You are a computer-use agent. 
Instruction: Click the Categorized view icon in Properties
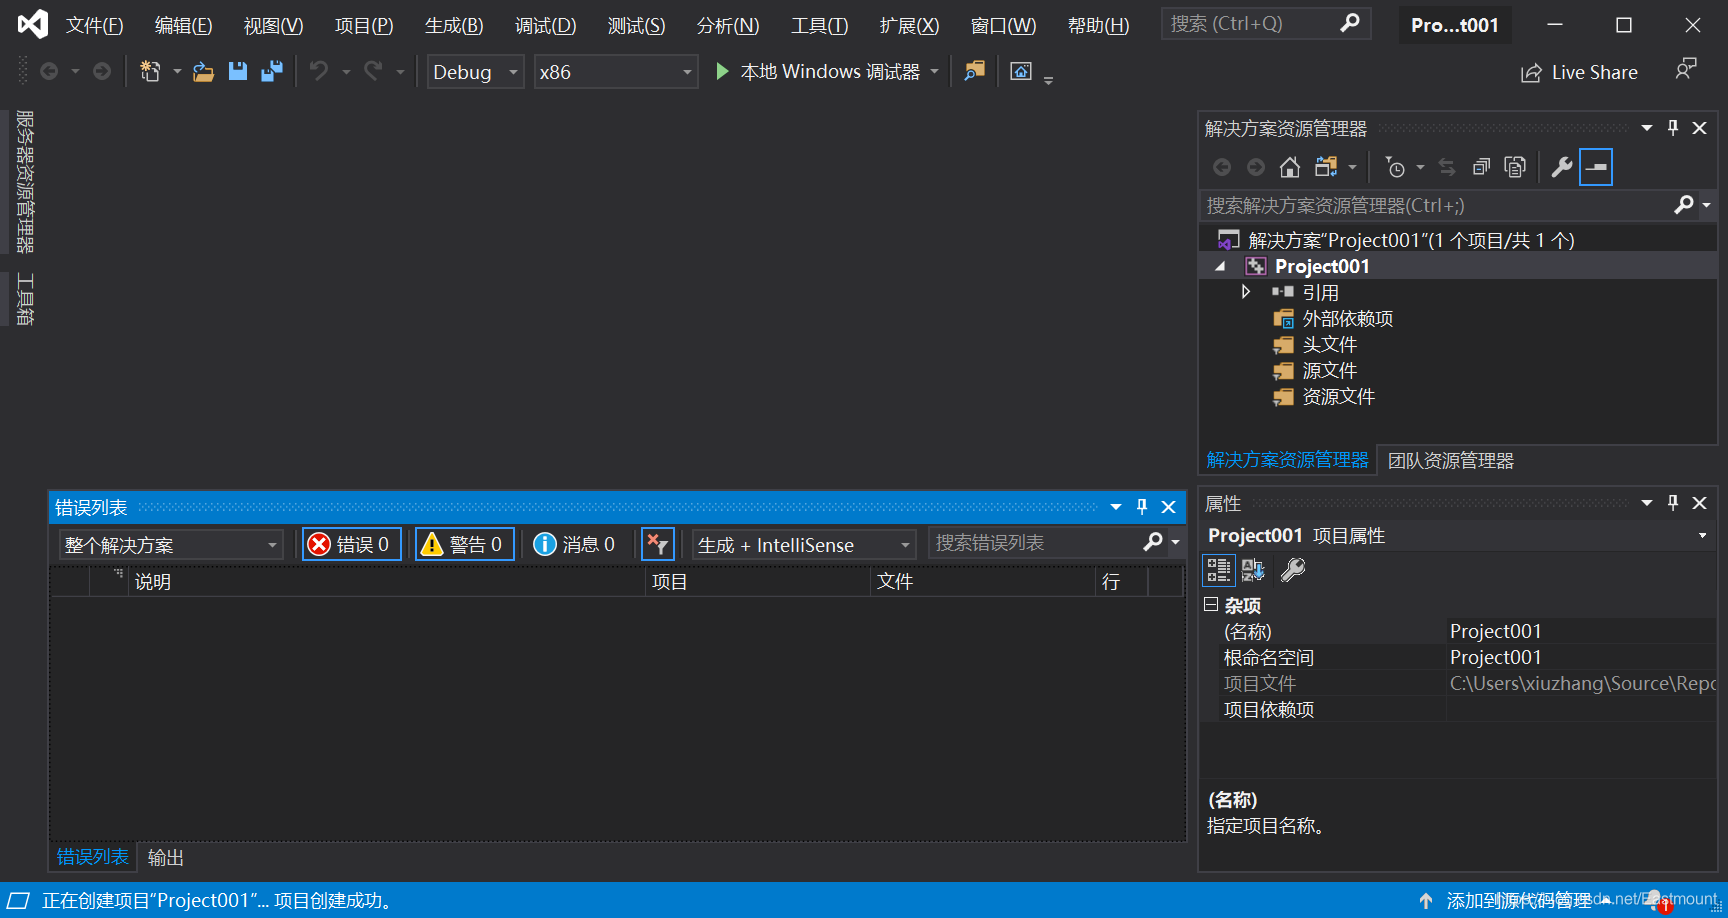1218,570
